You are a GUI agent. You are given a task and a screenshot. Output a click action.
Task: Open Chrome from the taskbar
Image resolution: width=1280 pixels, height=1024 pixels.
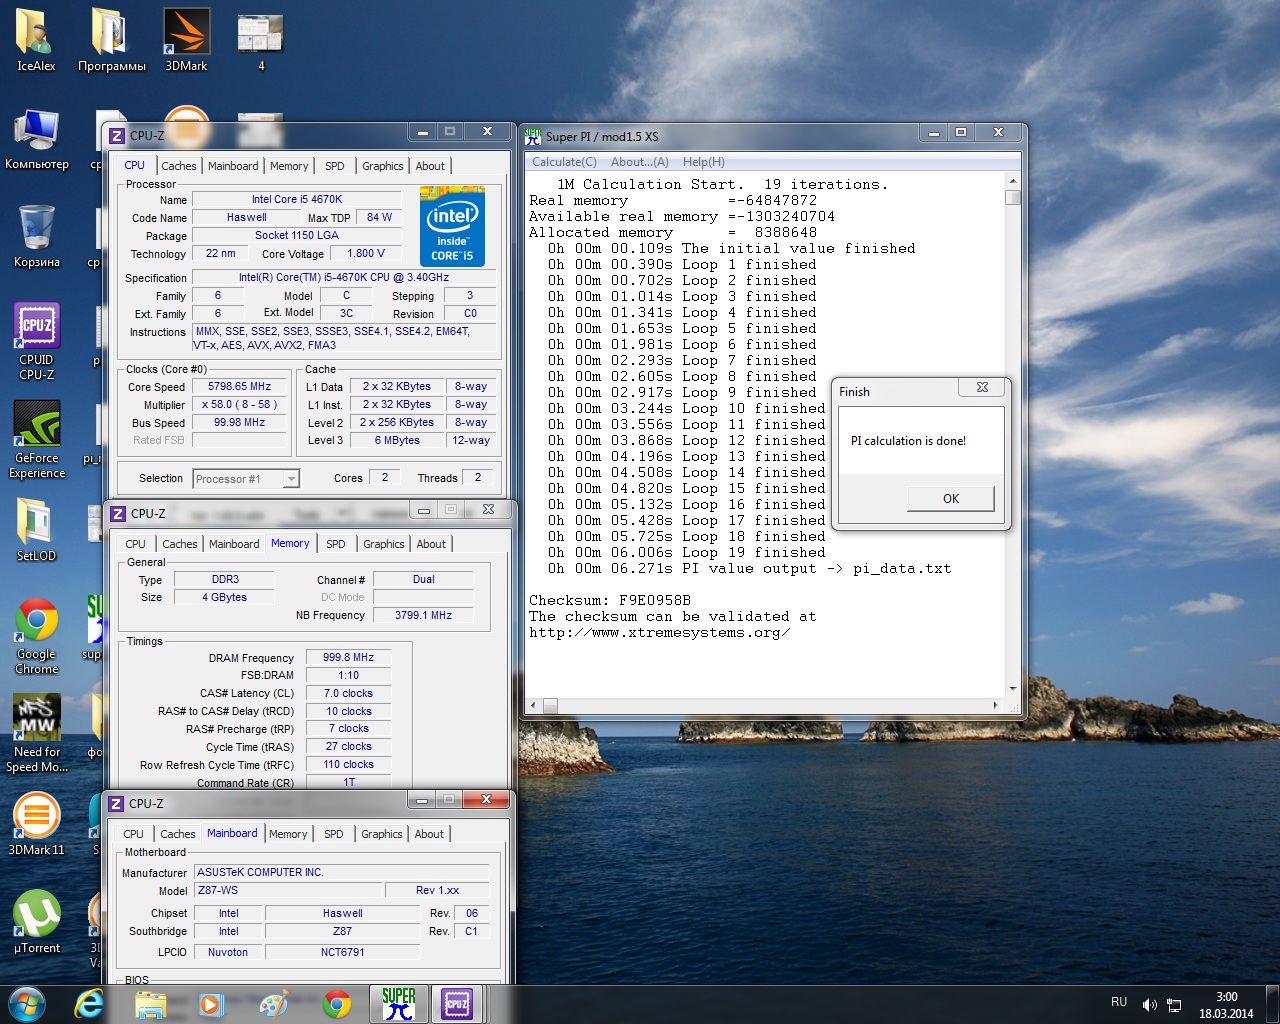(x=337, y=1004)
